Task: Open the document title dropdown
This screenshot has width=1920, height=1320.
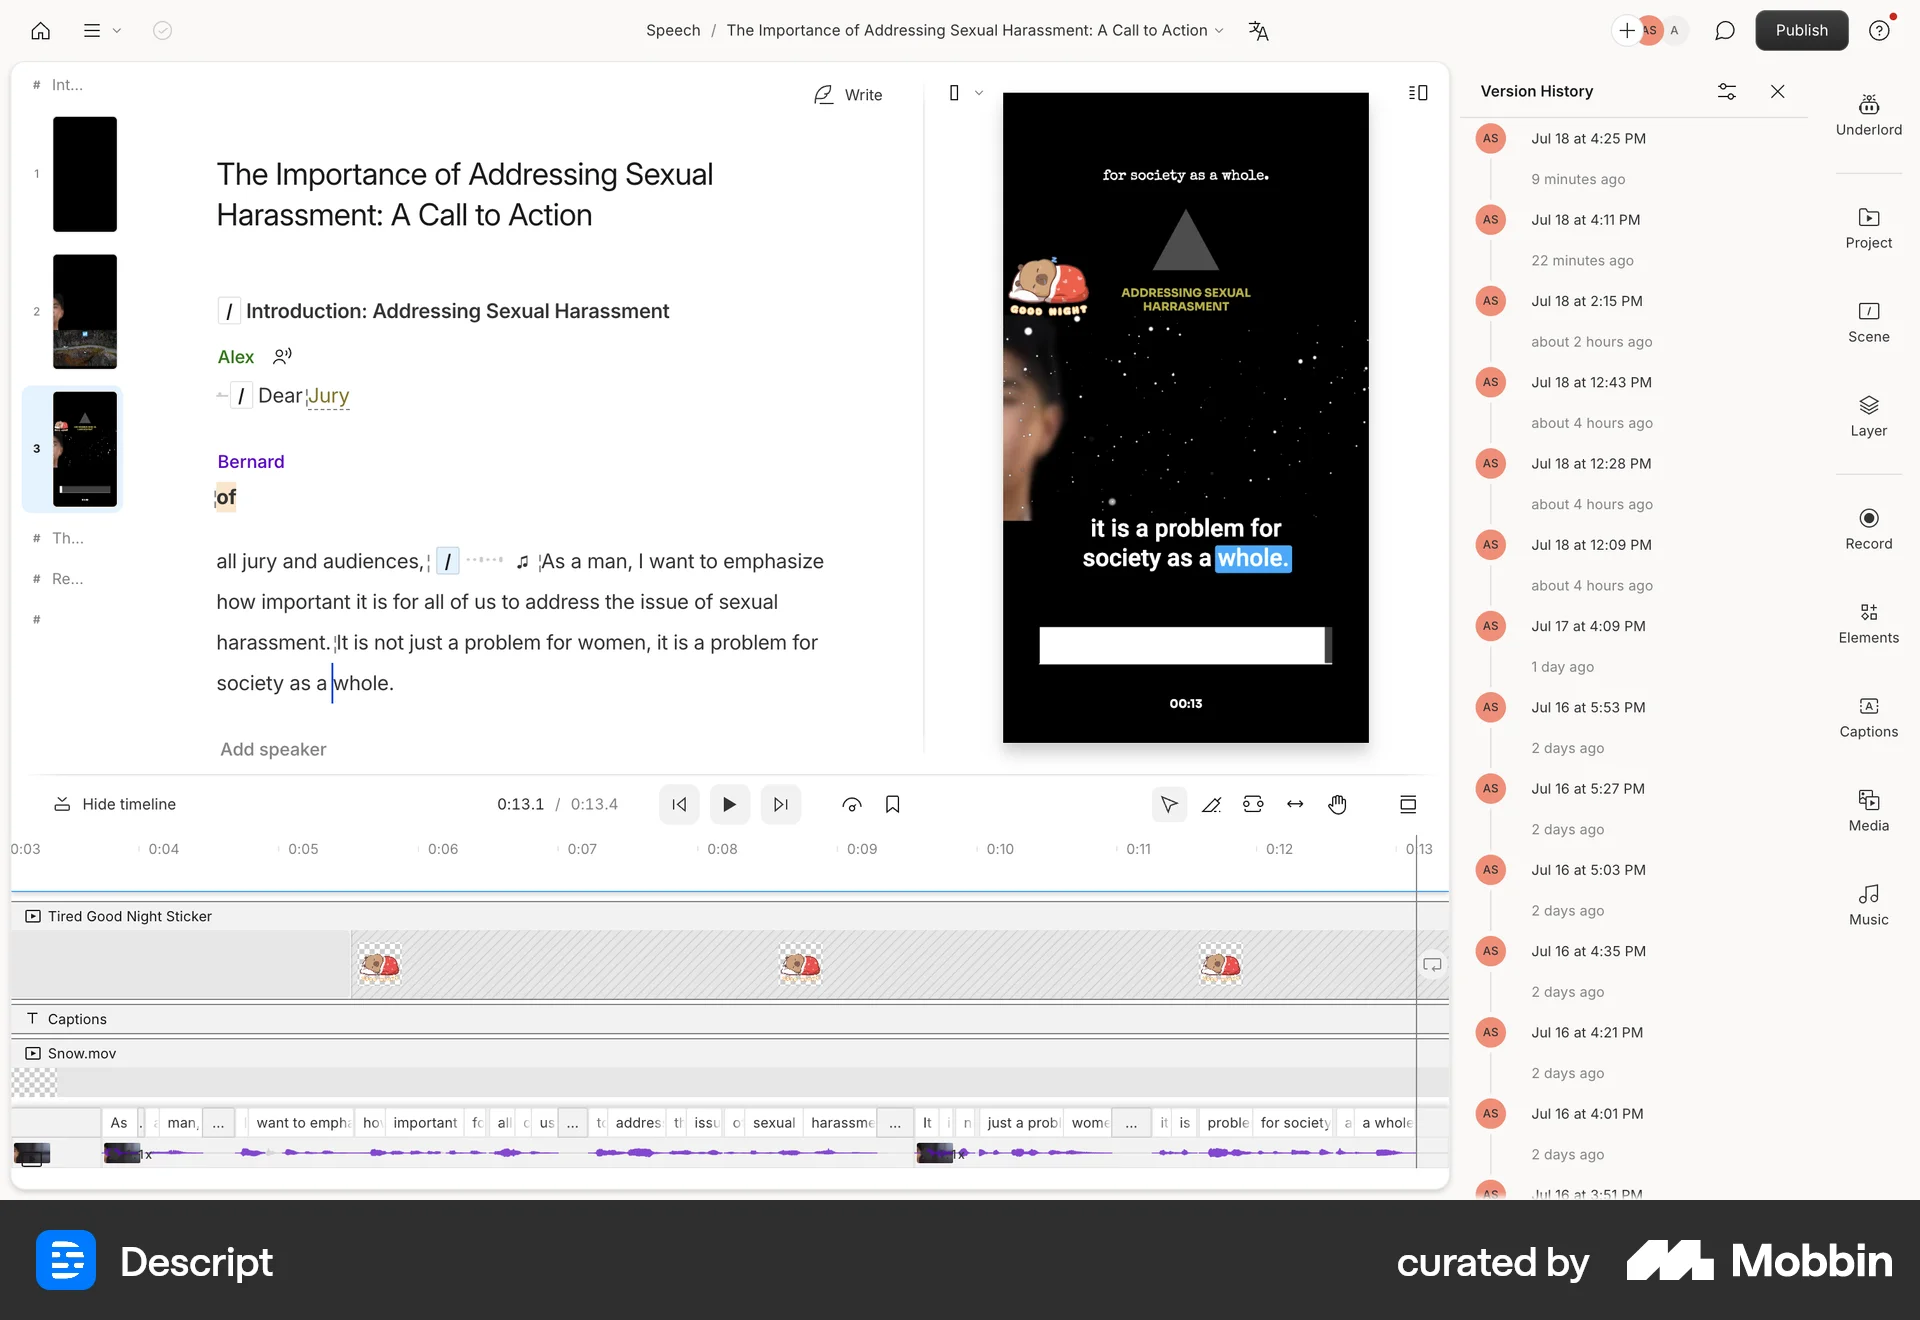Action: [1219, 31]
